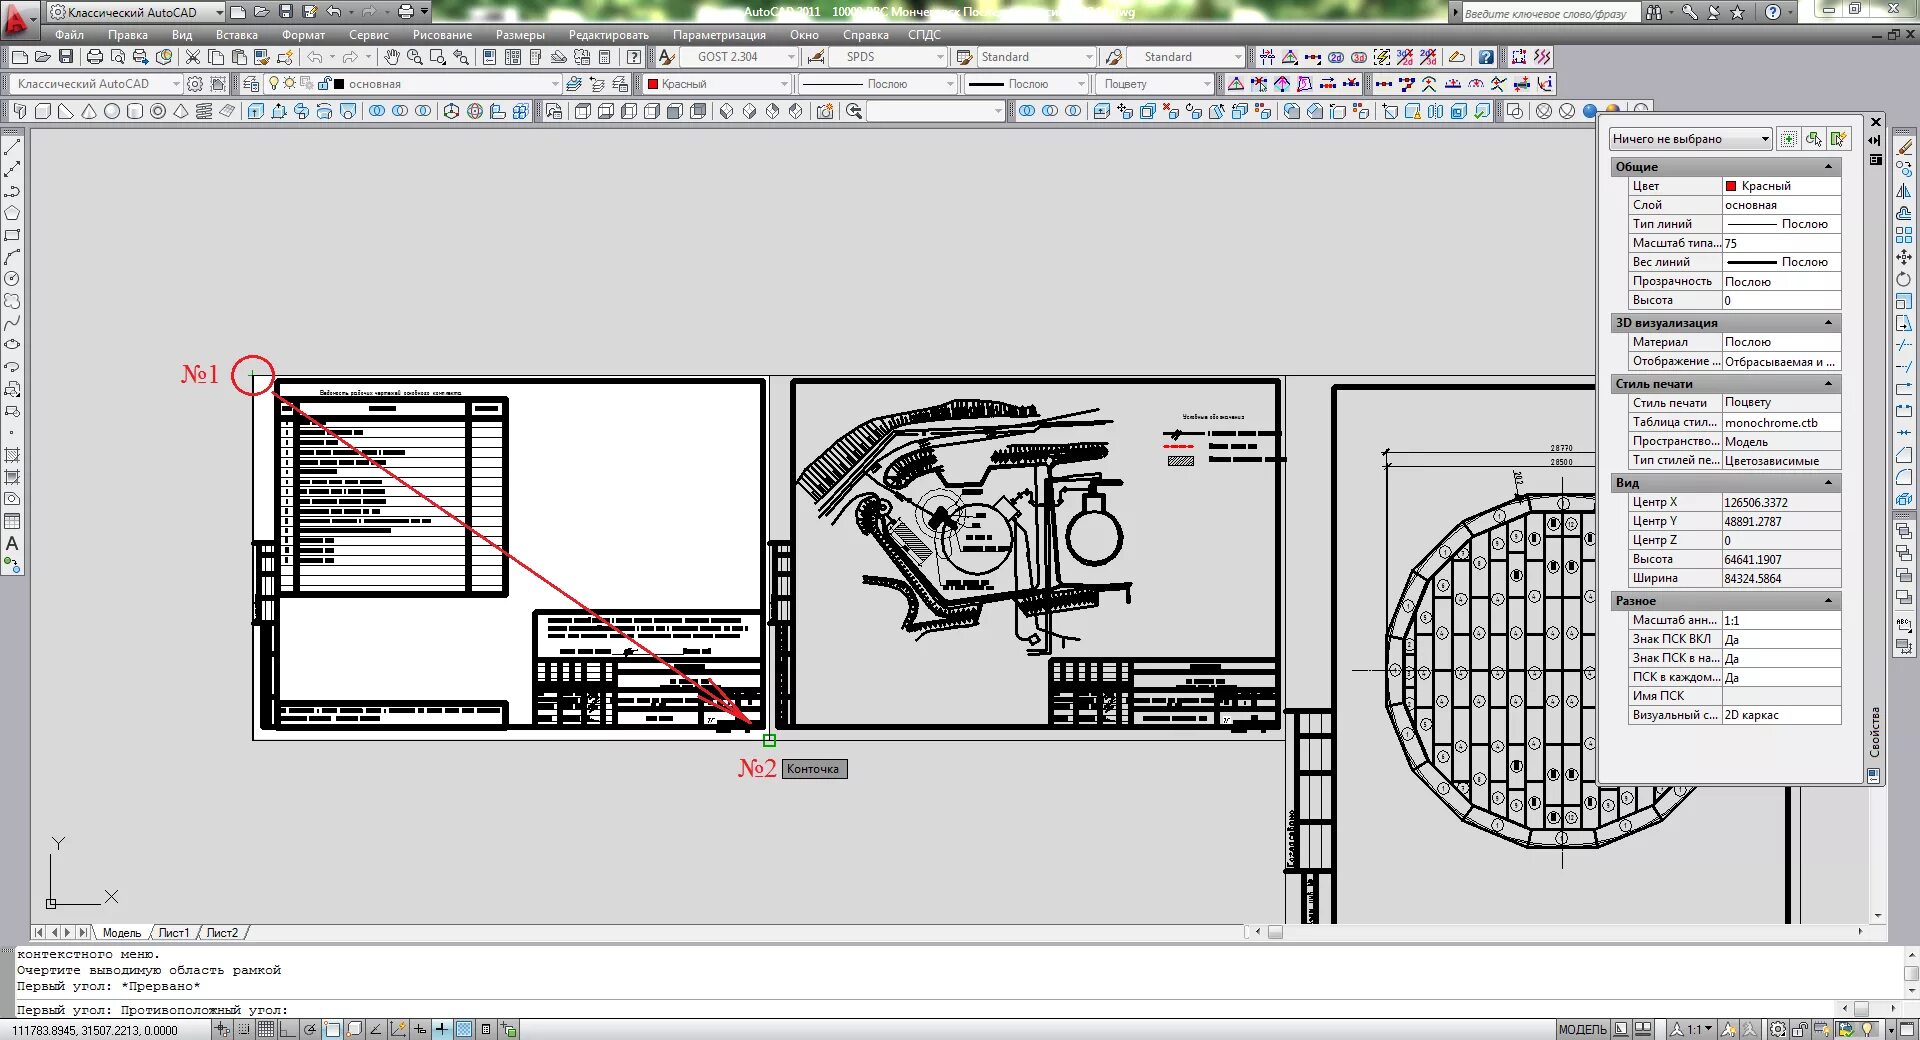1920x1040 pixels.
Task: Toggle the МОДЕЛЬ space button in status bar
Action: tap(1583, 1029)
